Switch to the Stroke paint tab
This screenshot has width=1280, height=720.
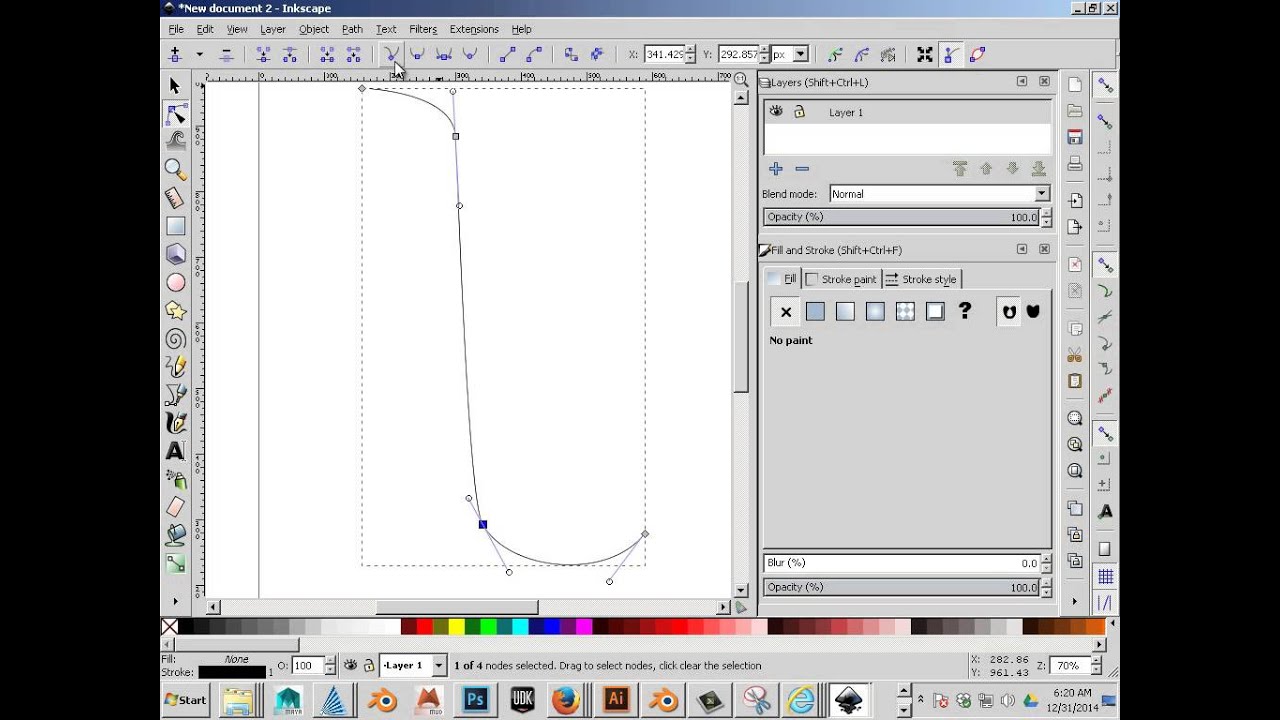(x=841, y=279)
